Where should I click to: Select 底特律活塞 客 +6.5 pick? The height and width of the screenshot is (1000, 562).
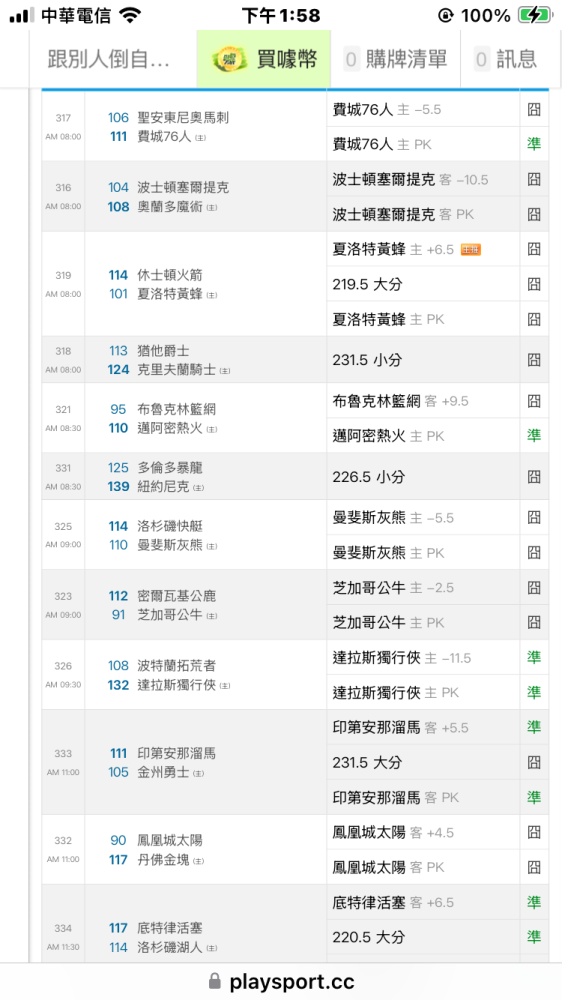point(424,902)
